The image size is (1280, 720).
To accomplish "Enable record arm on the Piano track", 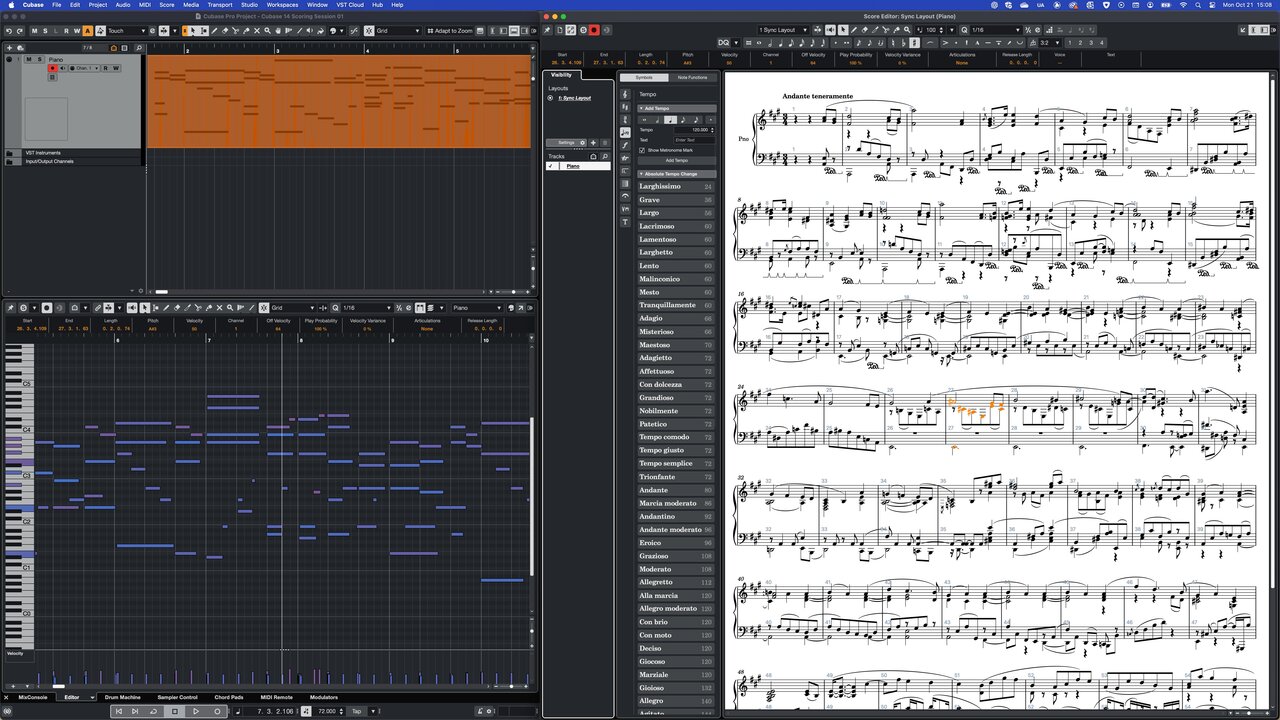I will [x=52, y=68].
